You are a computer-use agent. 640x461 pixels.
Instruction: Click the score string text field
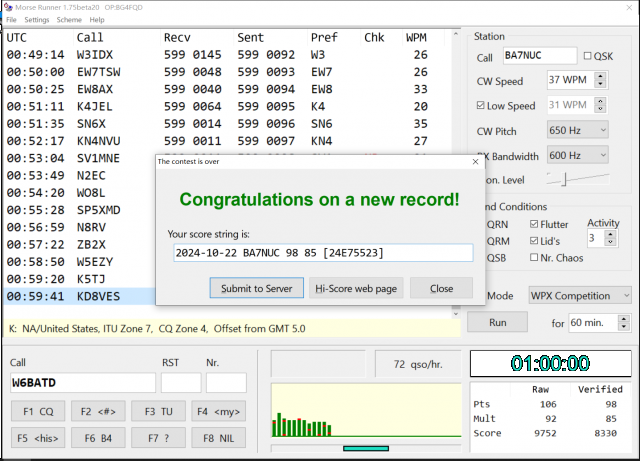[x=323, y=253]
